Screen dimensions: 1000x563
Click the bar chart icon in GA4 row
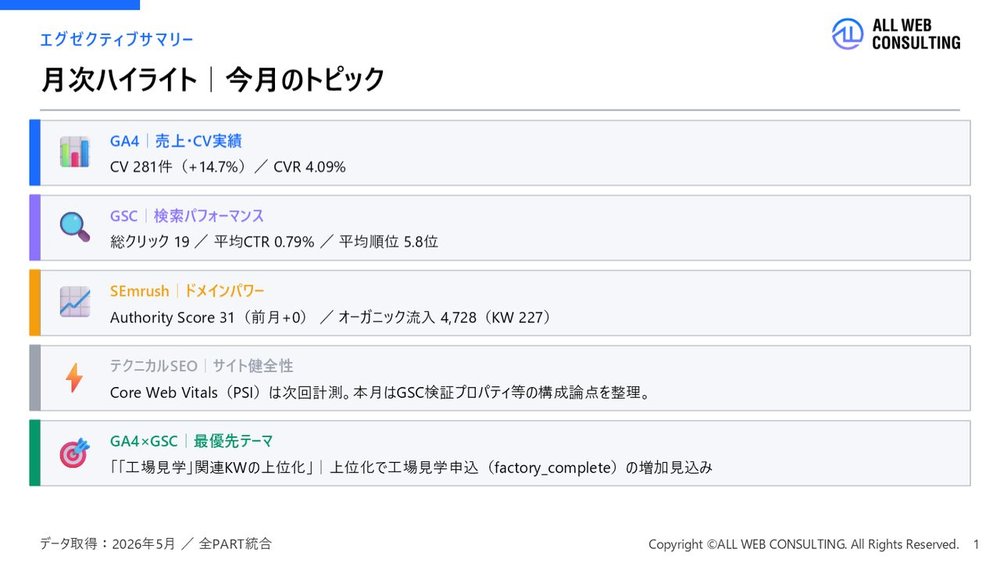75,152
